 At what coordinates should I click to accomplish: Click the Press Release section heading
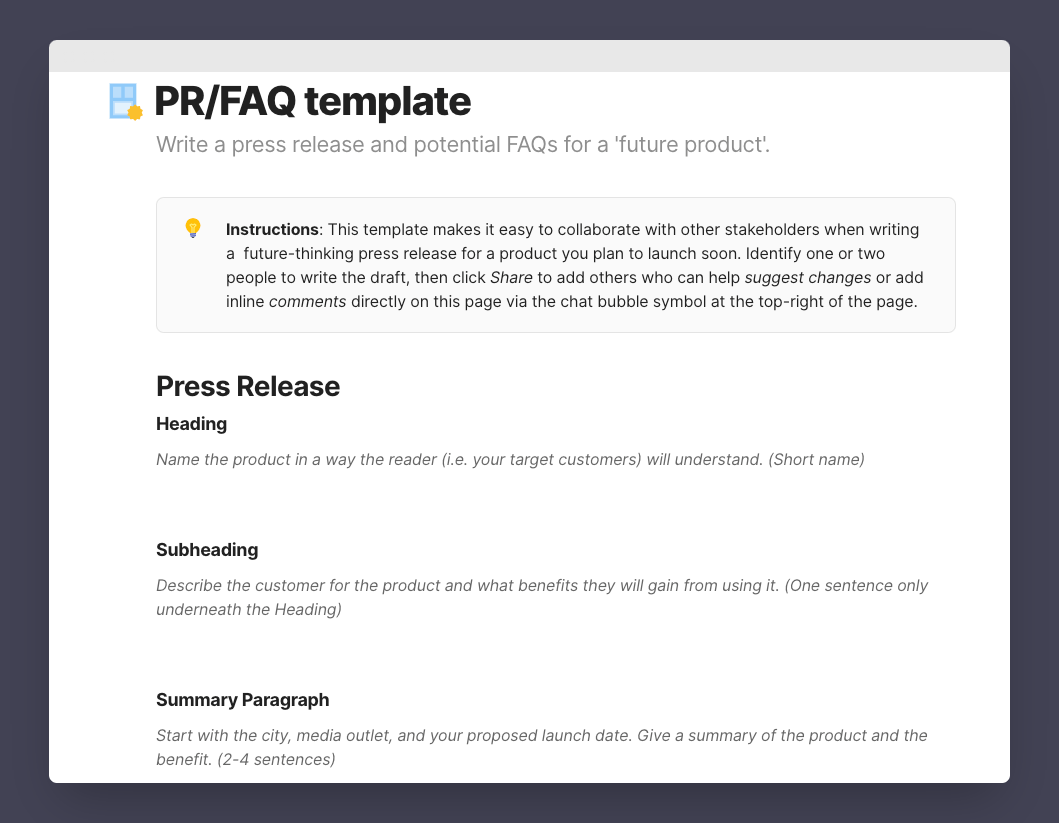(248, 386)
